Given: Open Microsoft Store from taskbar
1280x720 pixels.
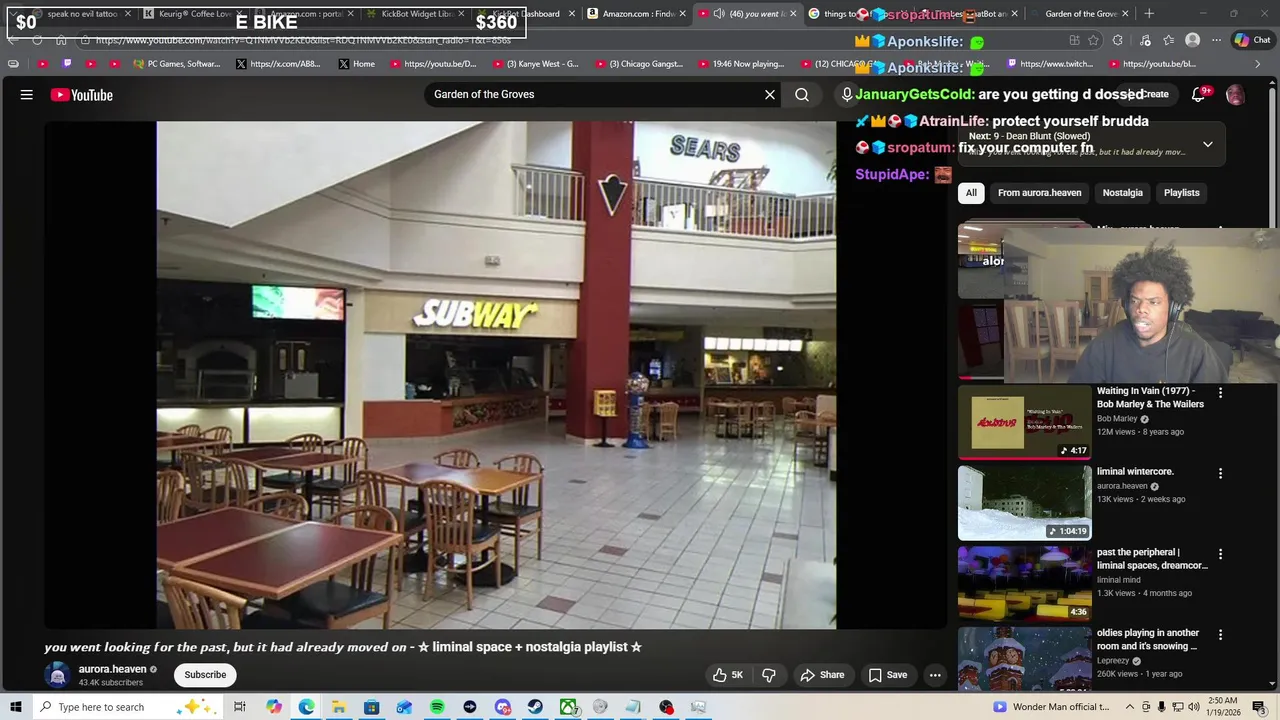Looking at the screenshot, I should coord(371,707).
